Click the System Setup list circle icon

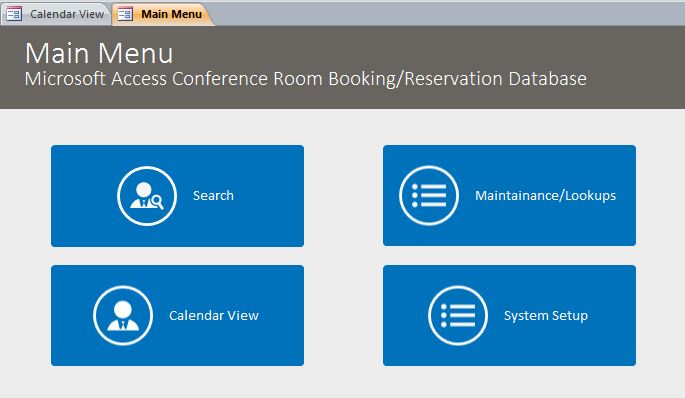pyautogui.click(x=457, y=315)
